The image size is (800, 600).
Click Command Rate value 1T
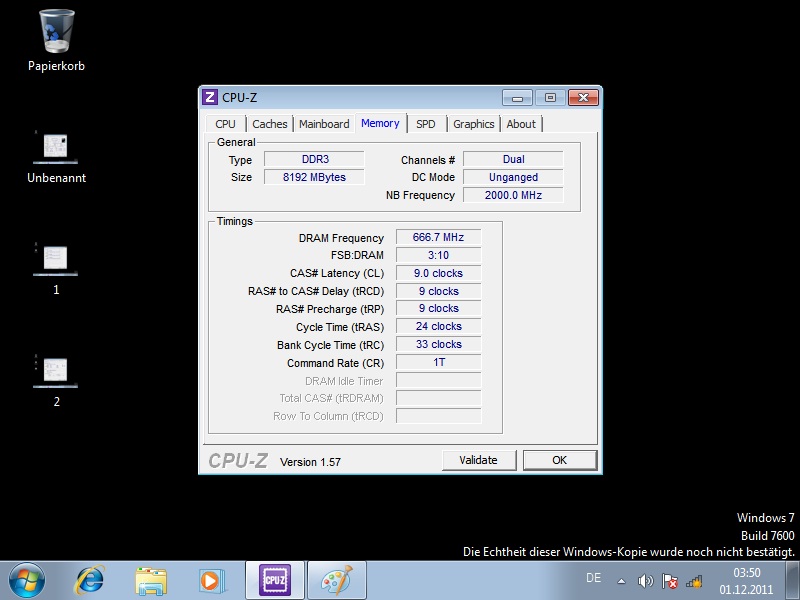click(438, 362)
